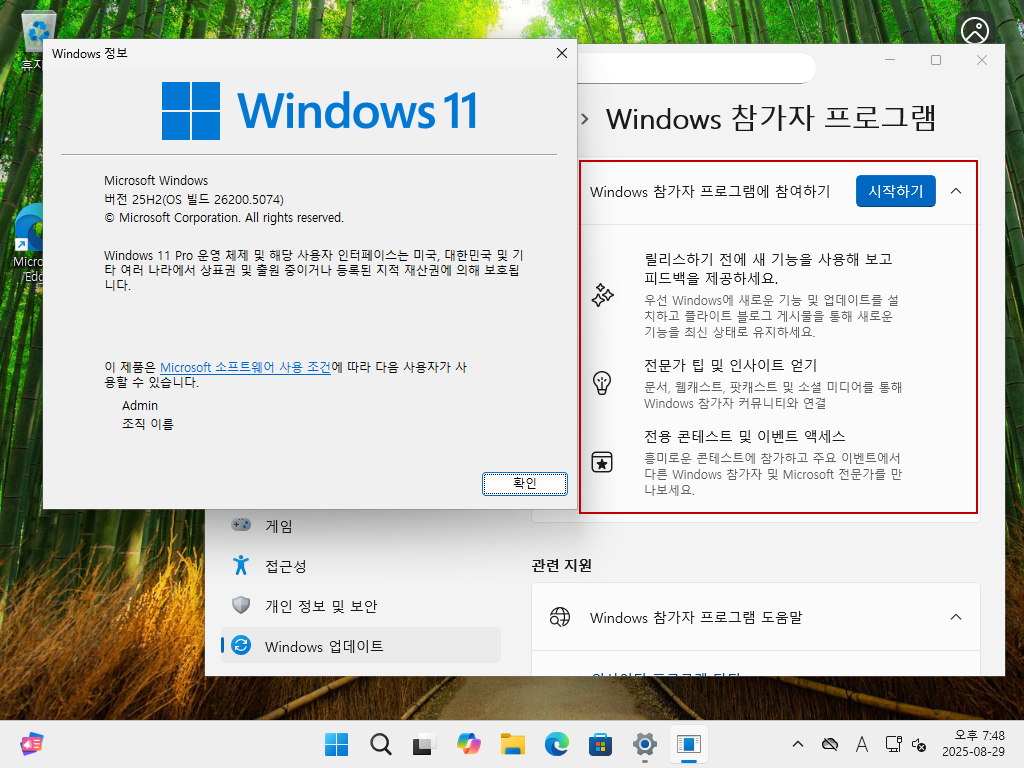The image size is (1024, 768).
Task: Click the shield icon beside 개인 정보 및 보안
Action: coord(241,605)
